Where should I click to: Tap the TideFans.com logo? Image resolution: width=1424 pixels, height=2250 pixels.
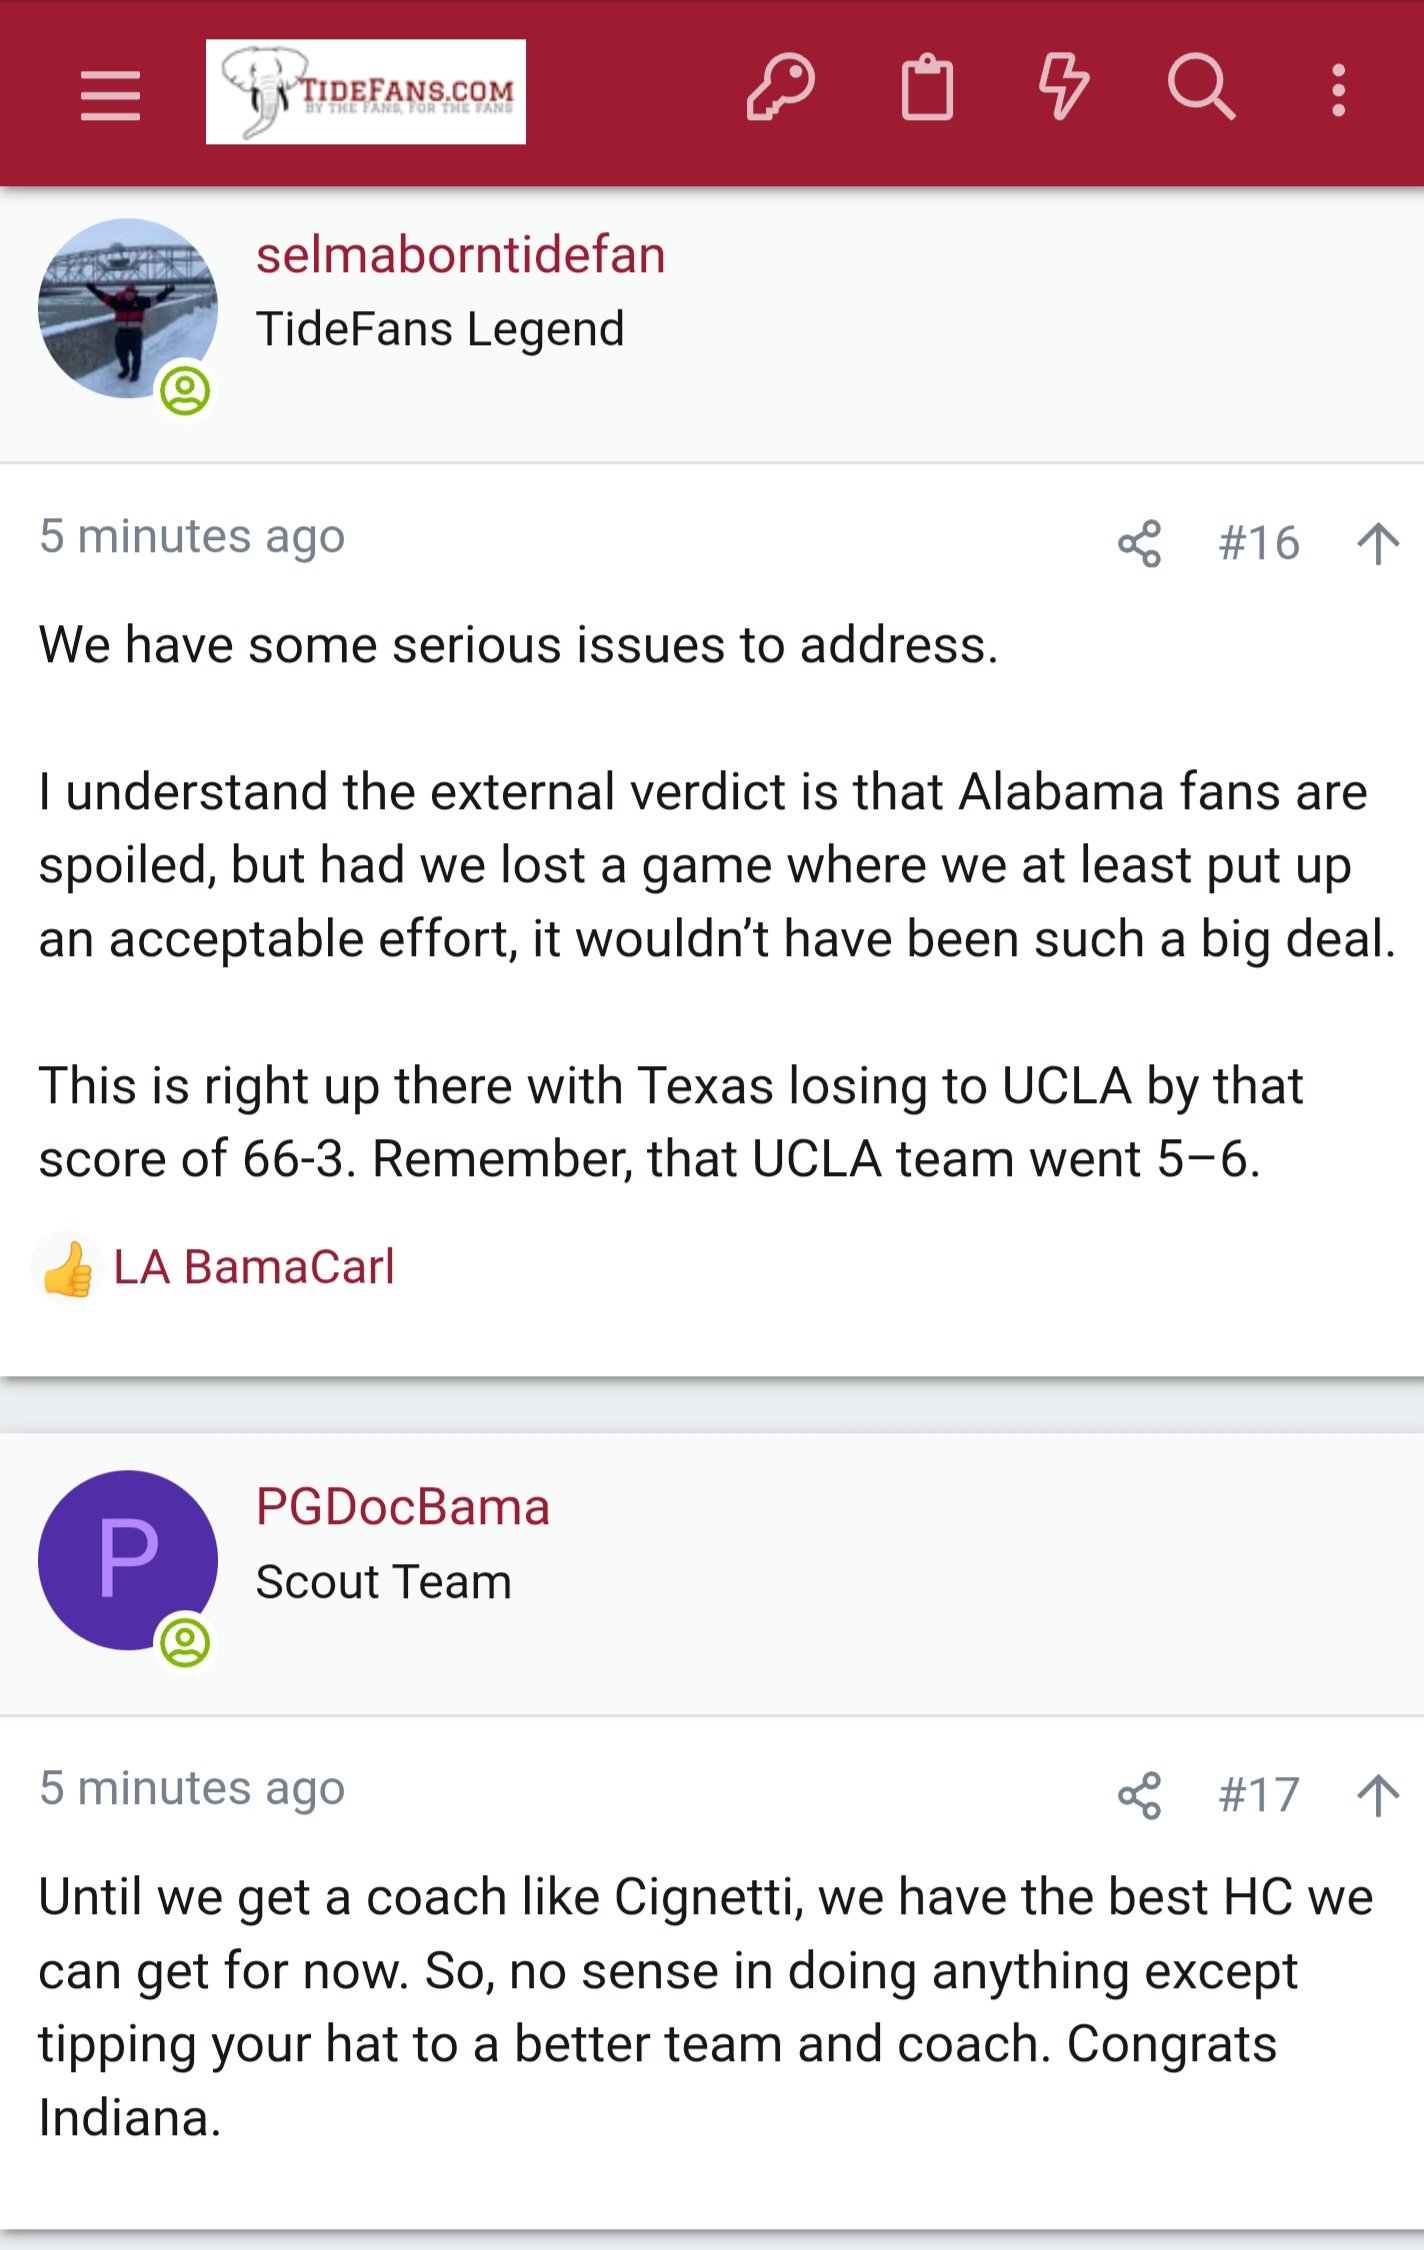tap(366, 92)
